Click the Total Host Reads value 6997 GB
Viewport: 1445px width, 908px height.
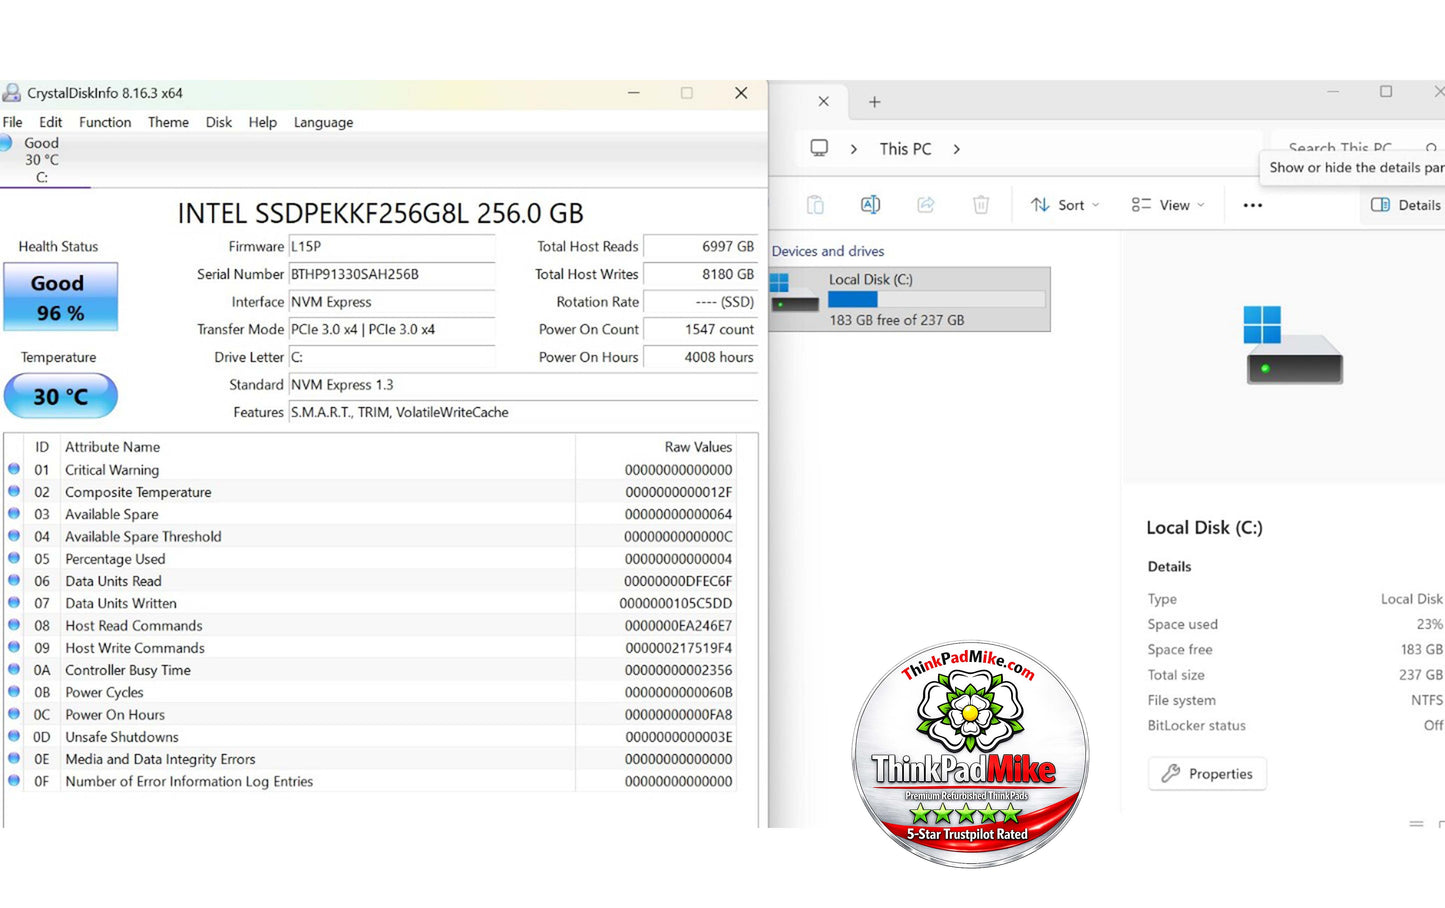coord(700,246)
